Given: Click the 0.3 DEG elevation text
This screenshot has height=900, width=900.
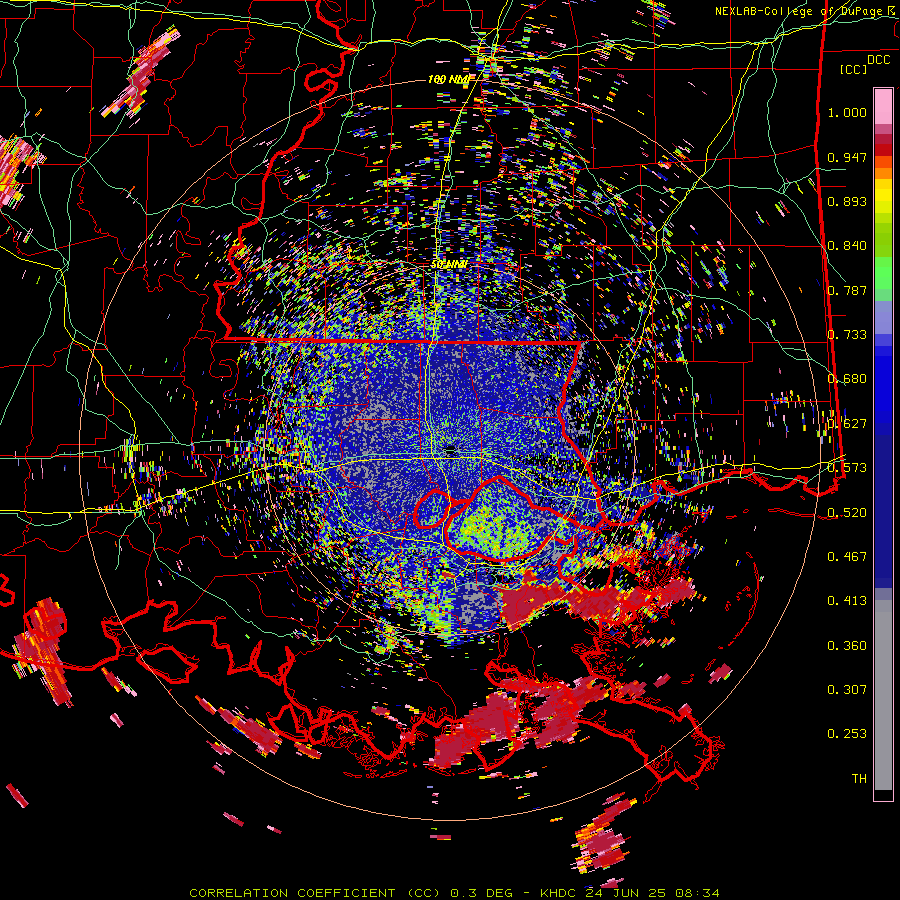Looking at the screenshot, I should point(482,893).
